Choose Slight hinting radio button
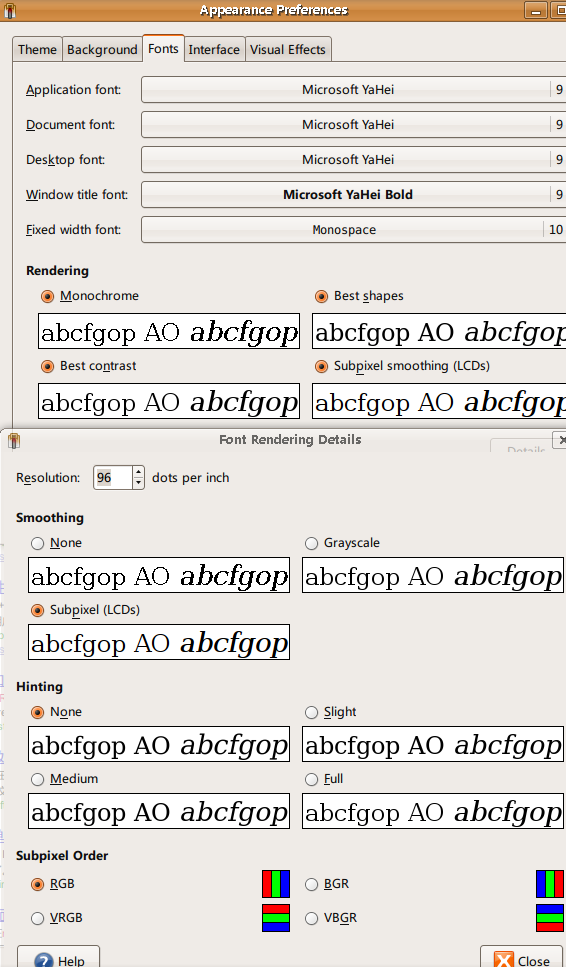 (311, 712)
